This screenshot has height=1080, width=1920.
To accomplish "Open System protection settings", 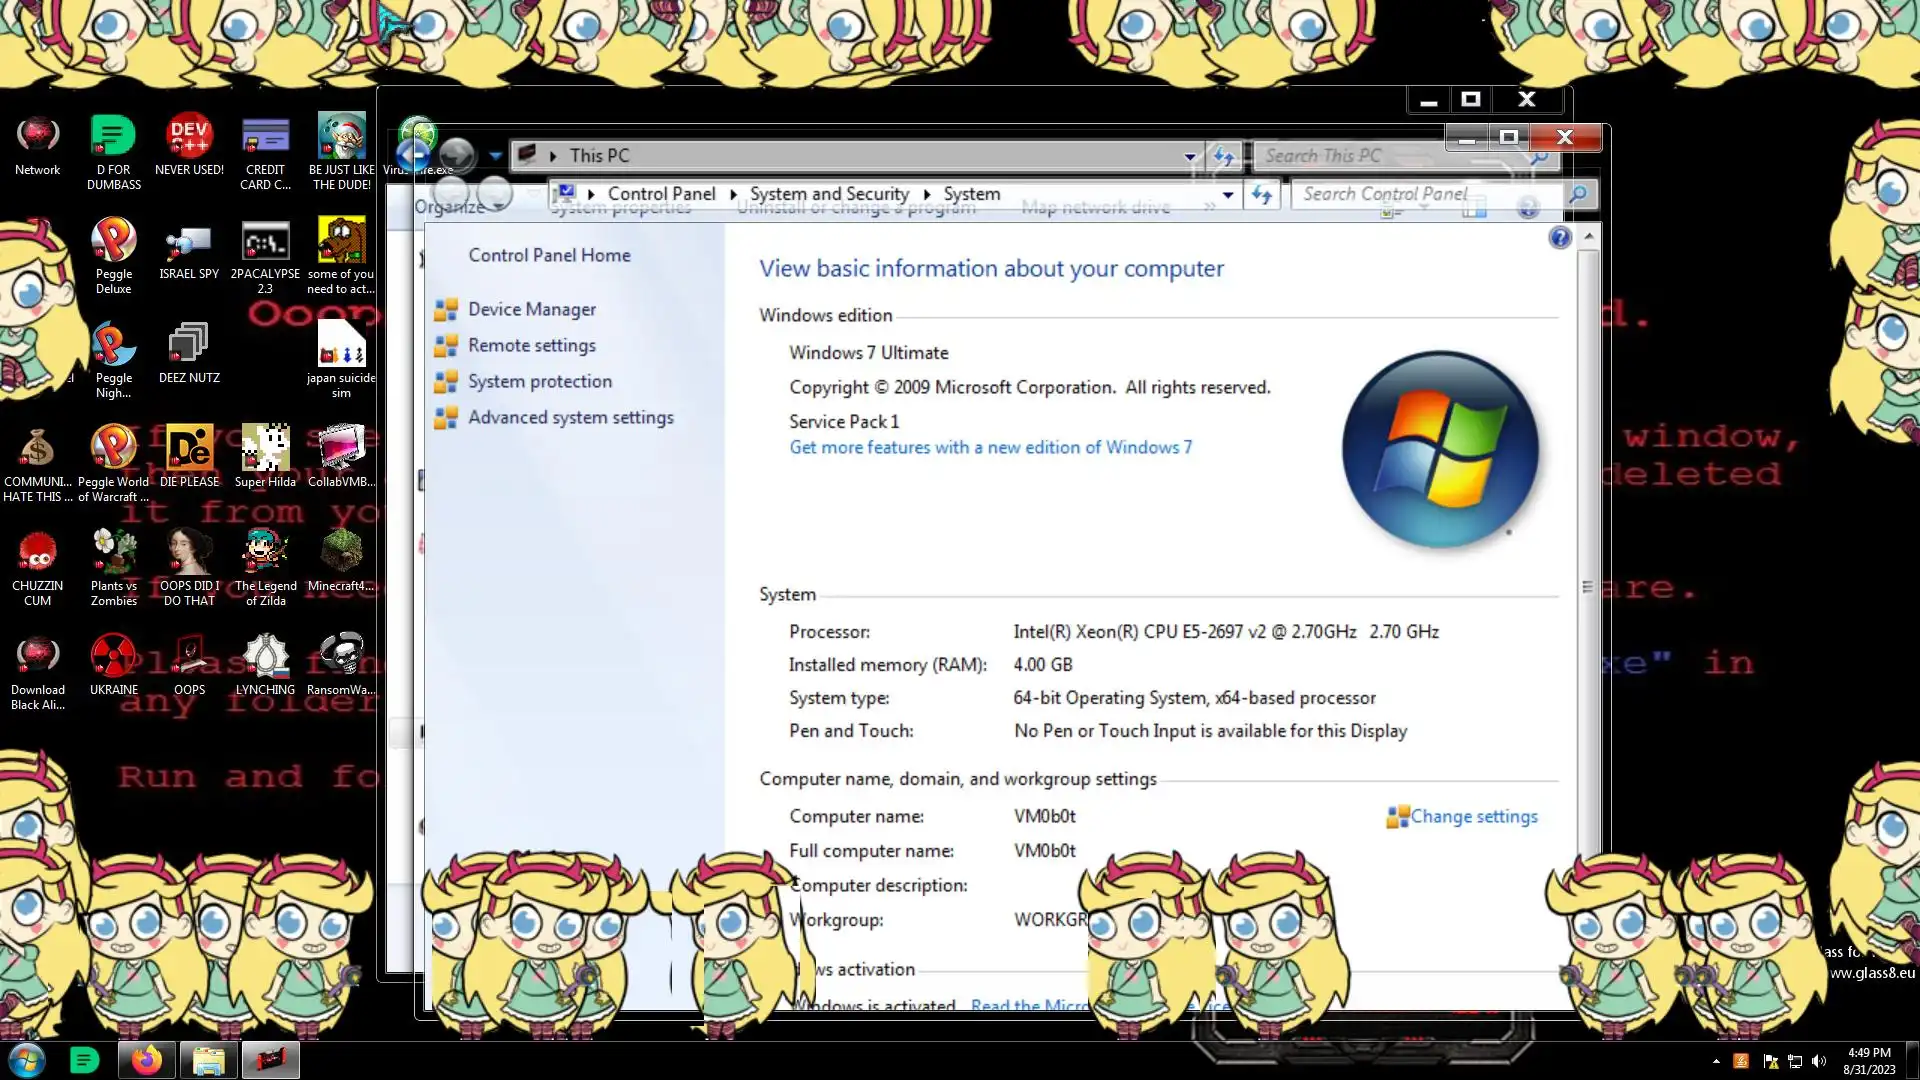I will click(x=539, y=382).
